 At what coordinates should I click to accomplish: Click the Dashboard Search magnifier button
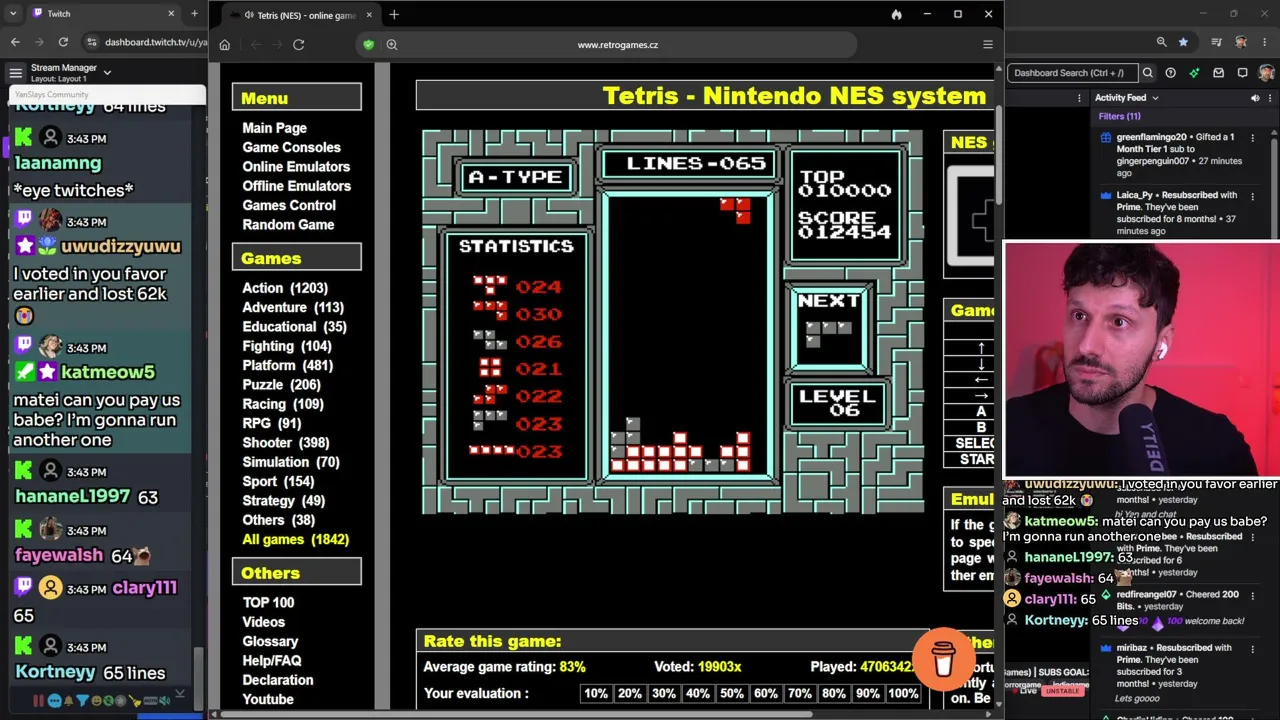pos(1148,72)
